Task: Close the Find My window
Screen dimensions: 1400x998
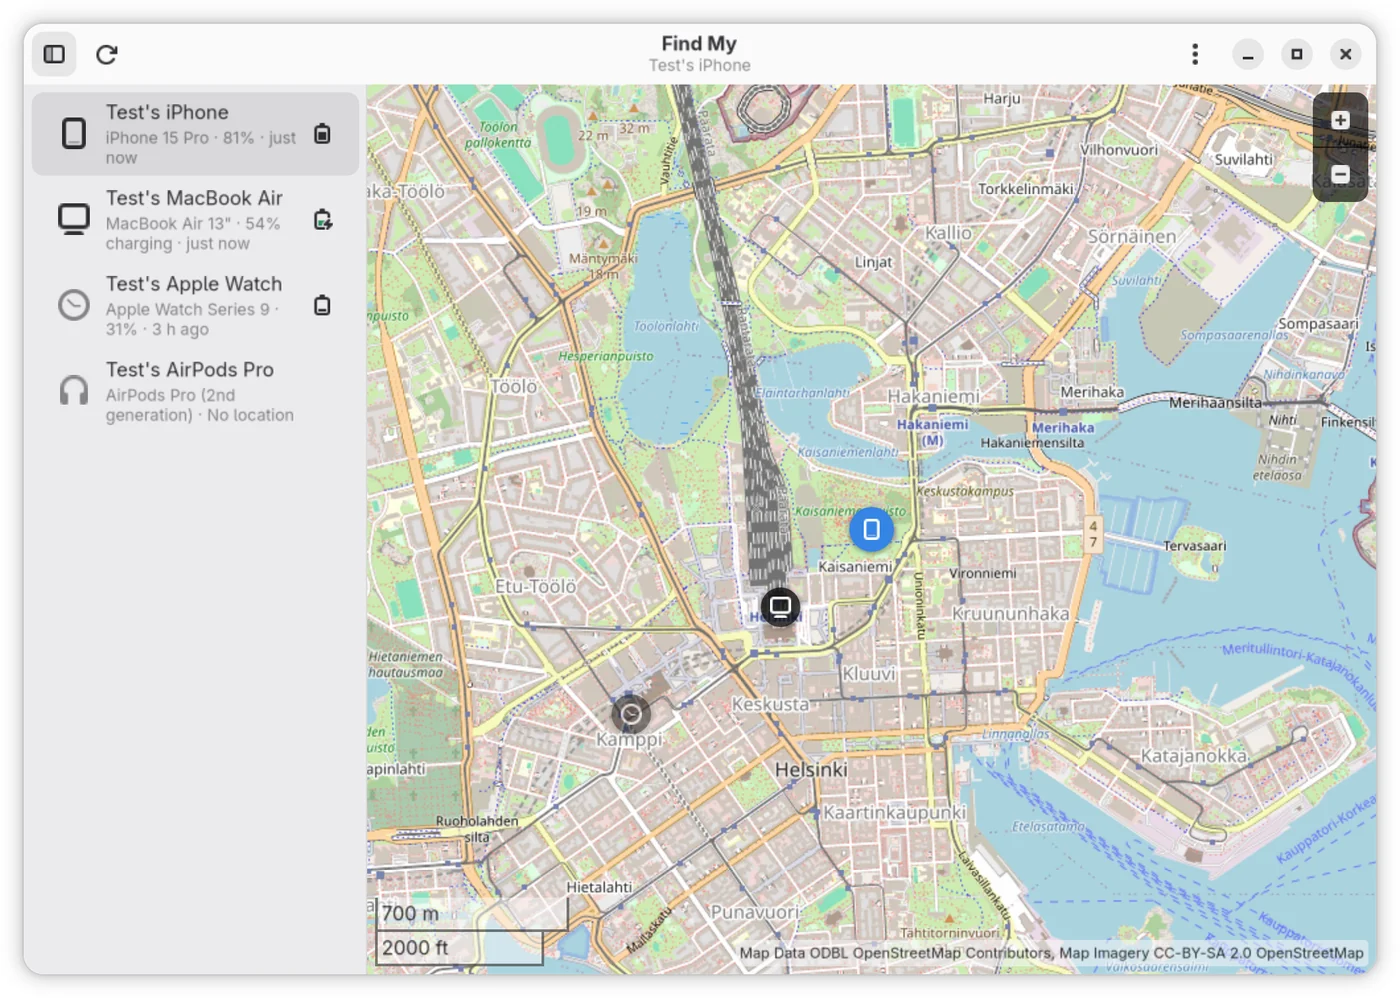Action: point(1346,54)
